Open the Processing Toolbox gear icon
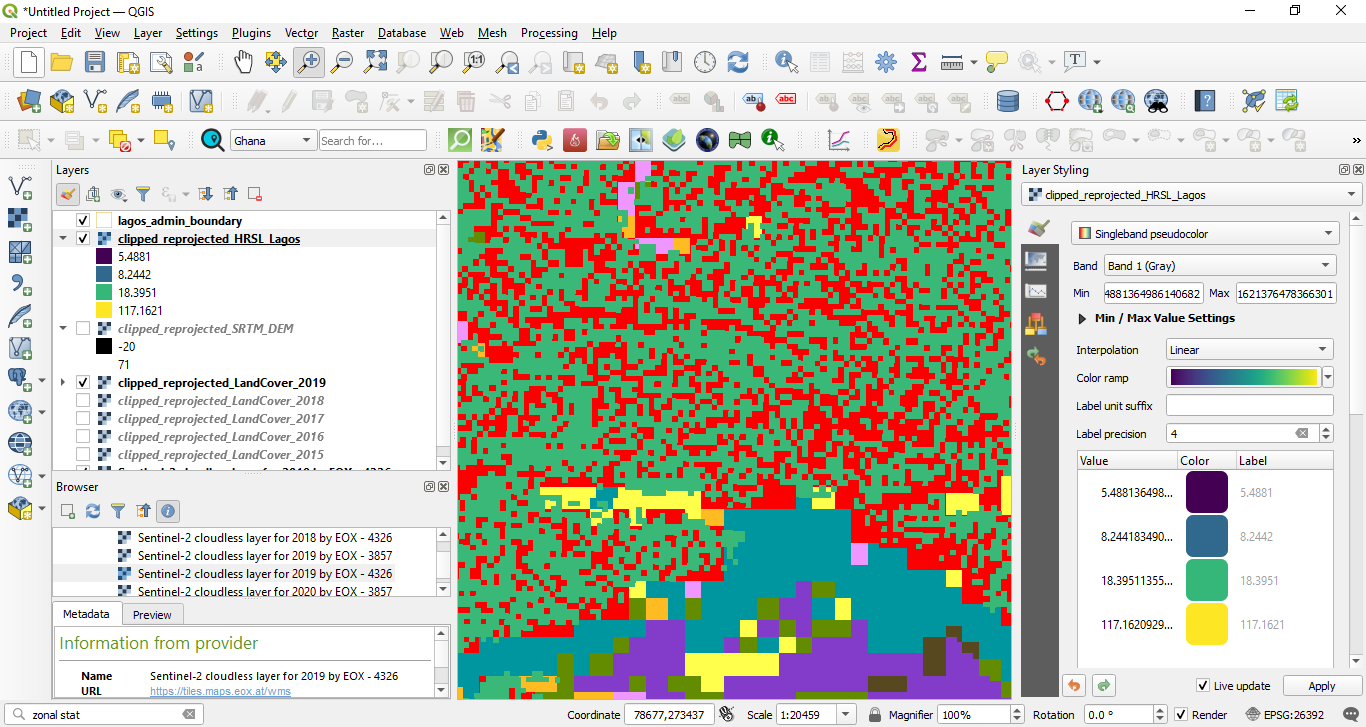Screen dimensions: 1366x727 click(x=886, y=62)
